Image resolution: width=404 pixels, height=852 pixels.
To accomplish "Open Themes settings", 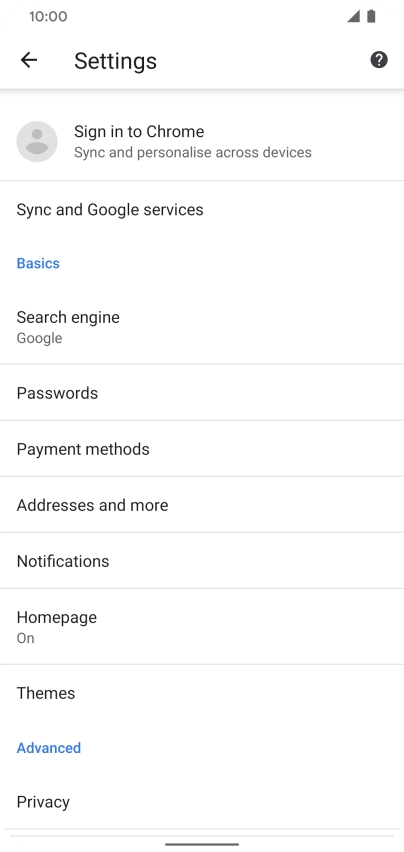I will [x=202, y=693].
